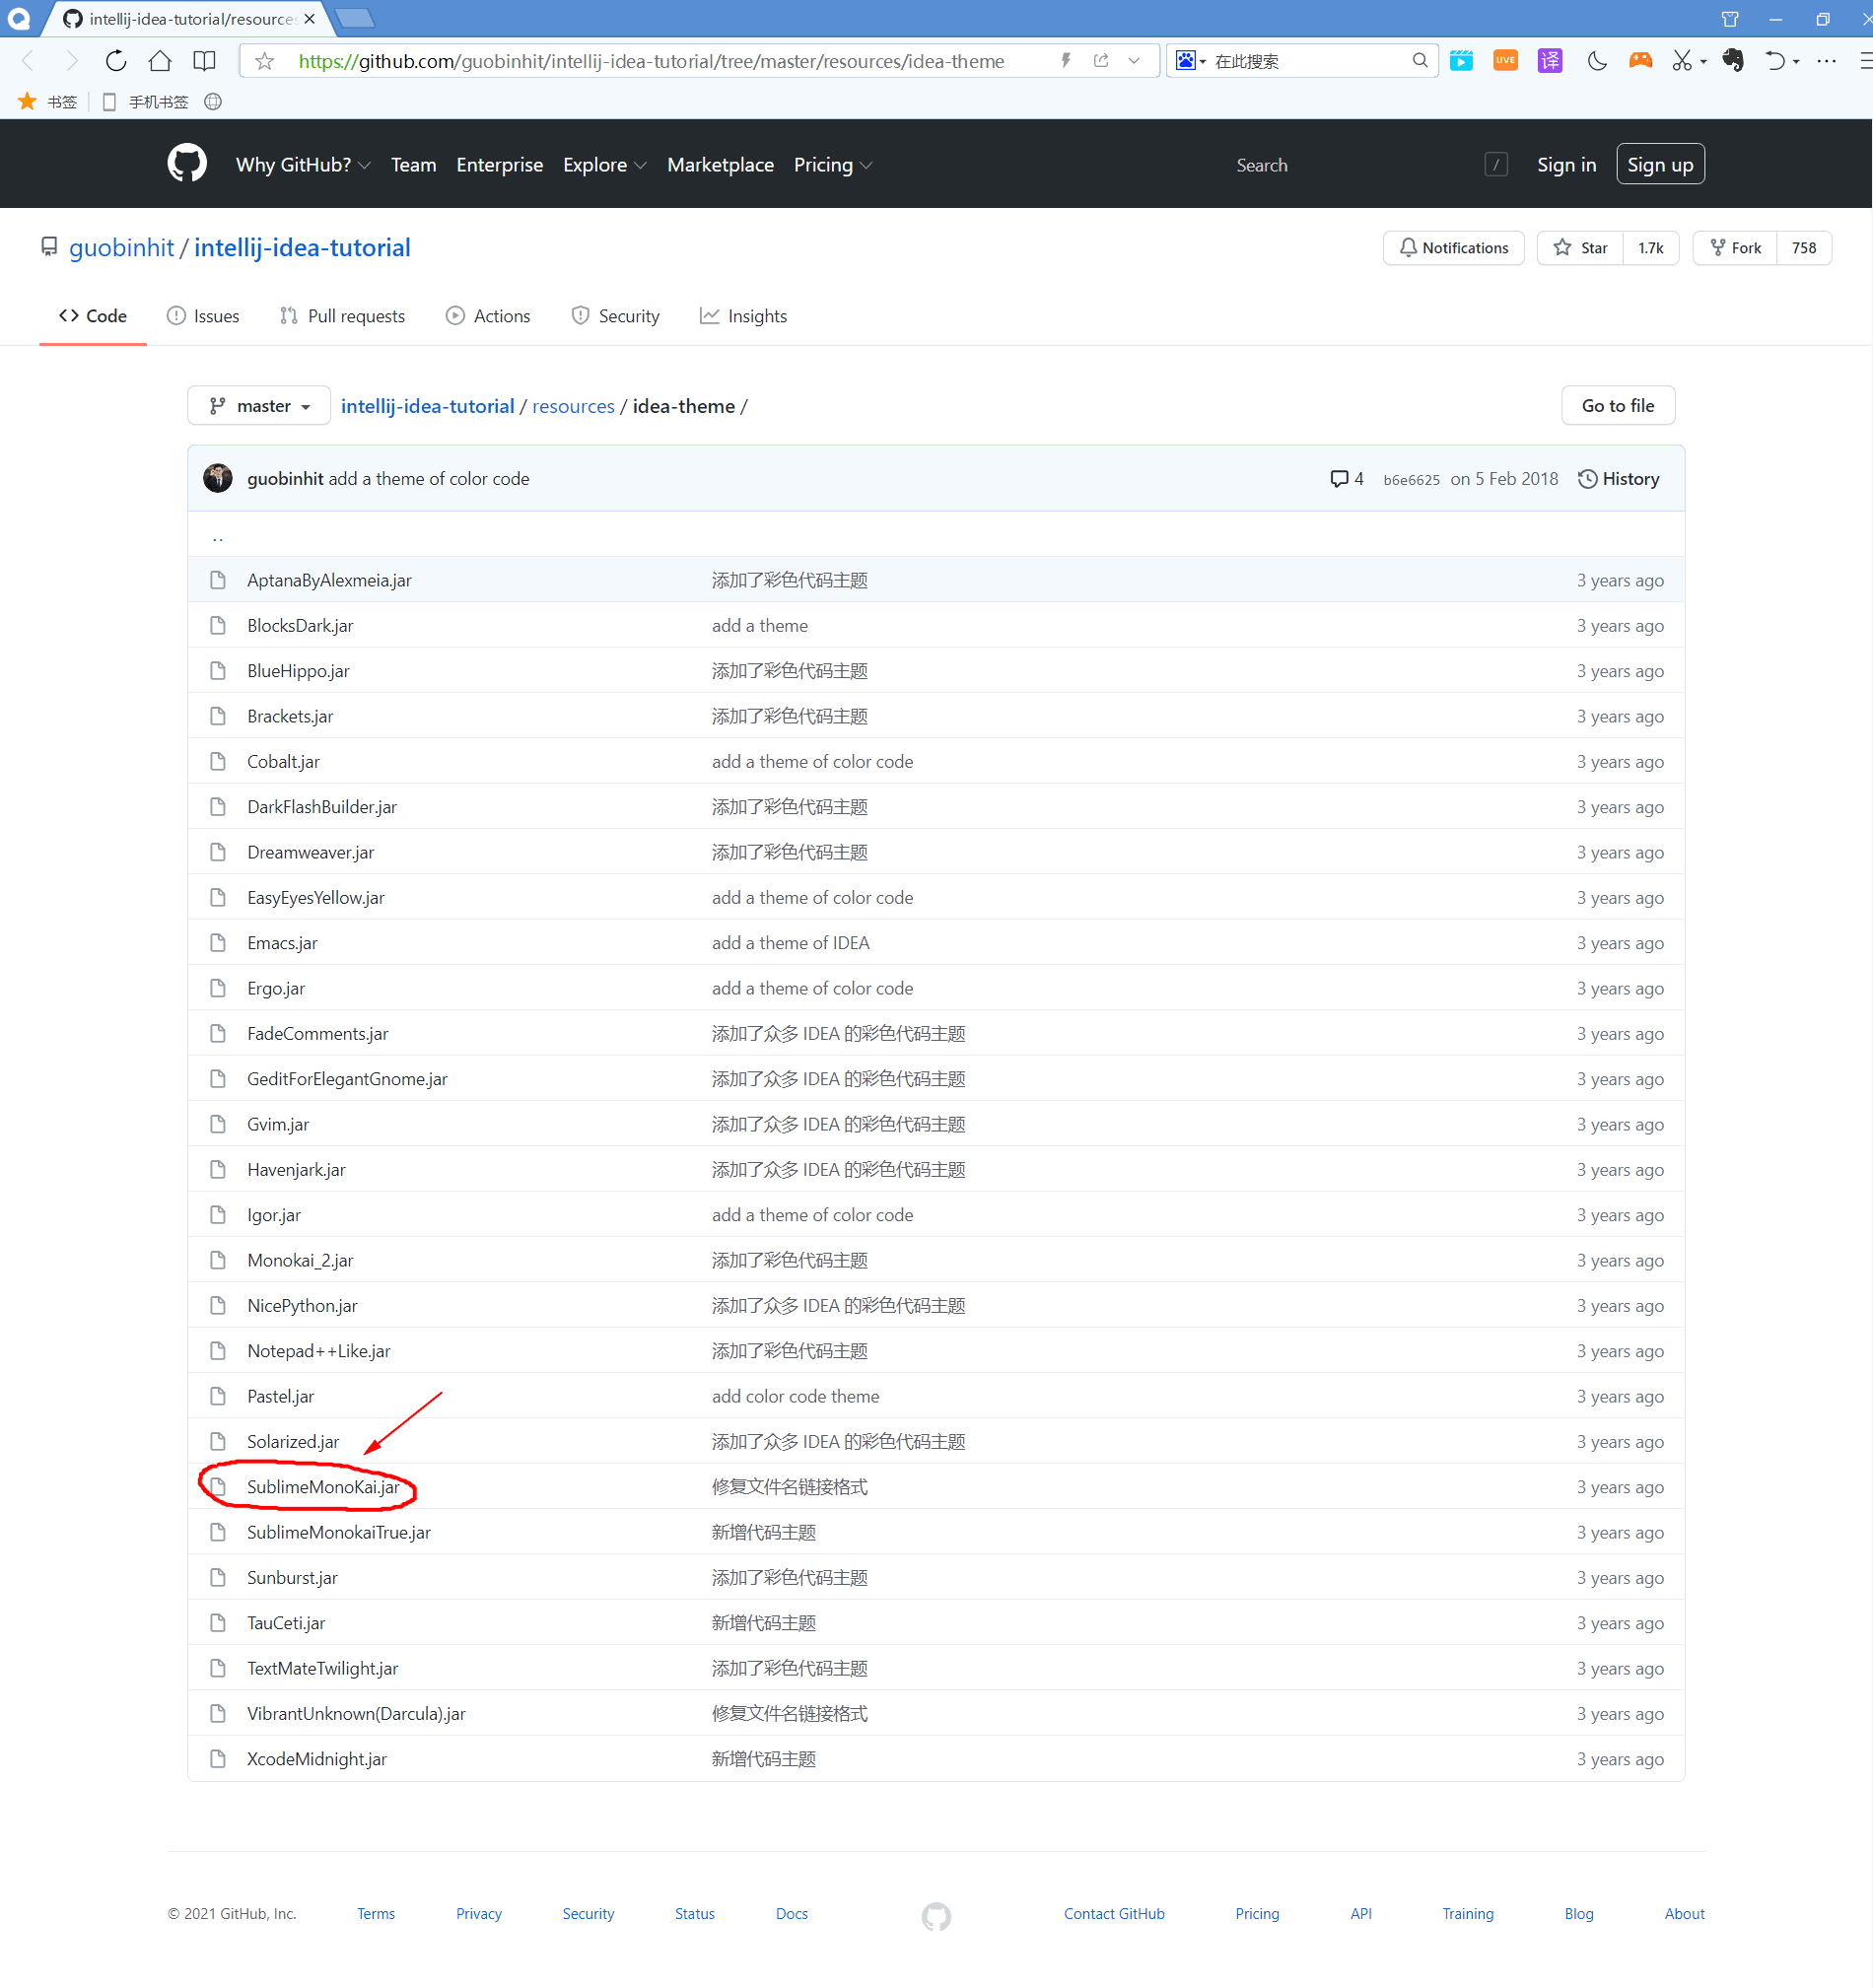Open the Issues tab
This screenshot has height=1988, width=1873.
coord(203,316)
